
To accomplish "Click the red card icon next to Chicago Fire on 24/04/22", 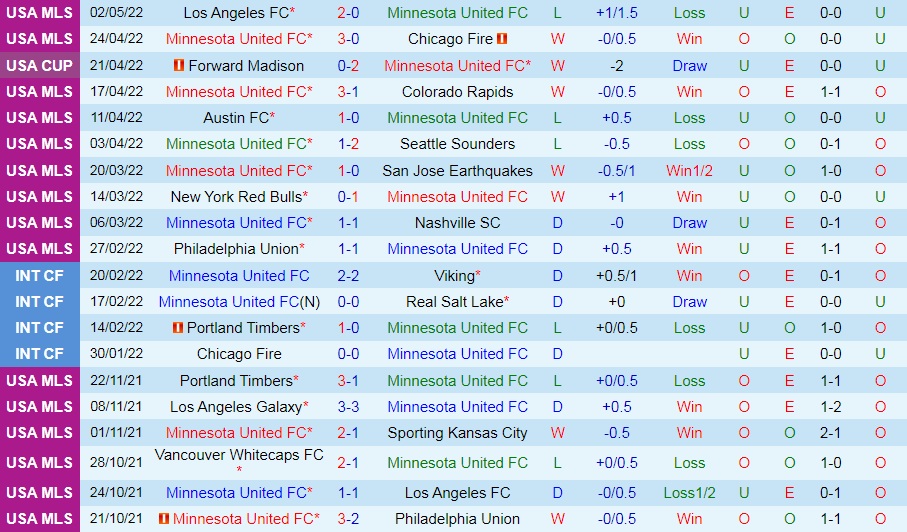I will [x=502, y=39].
